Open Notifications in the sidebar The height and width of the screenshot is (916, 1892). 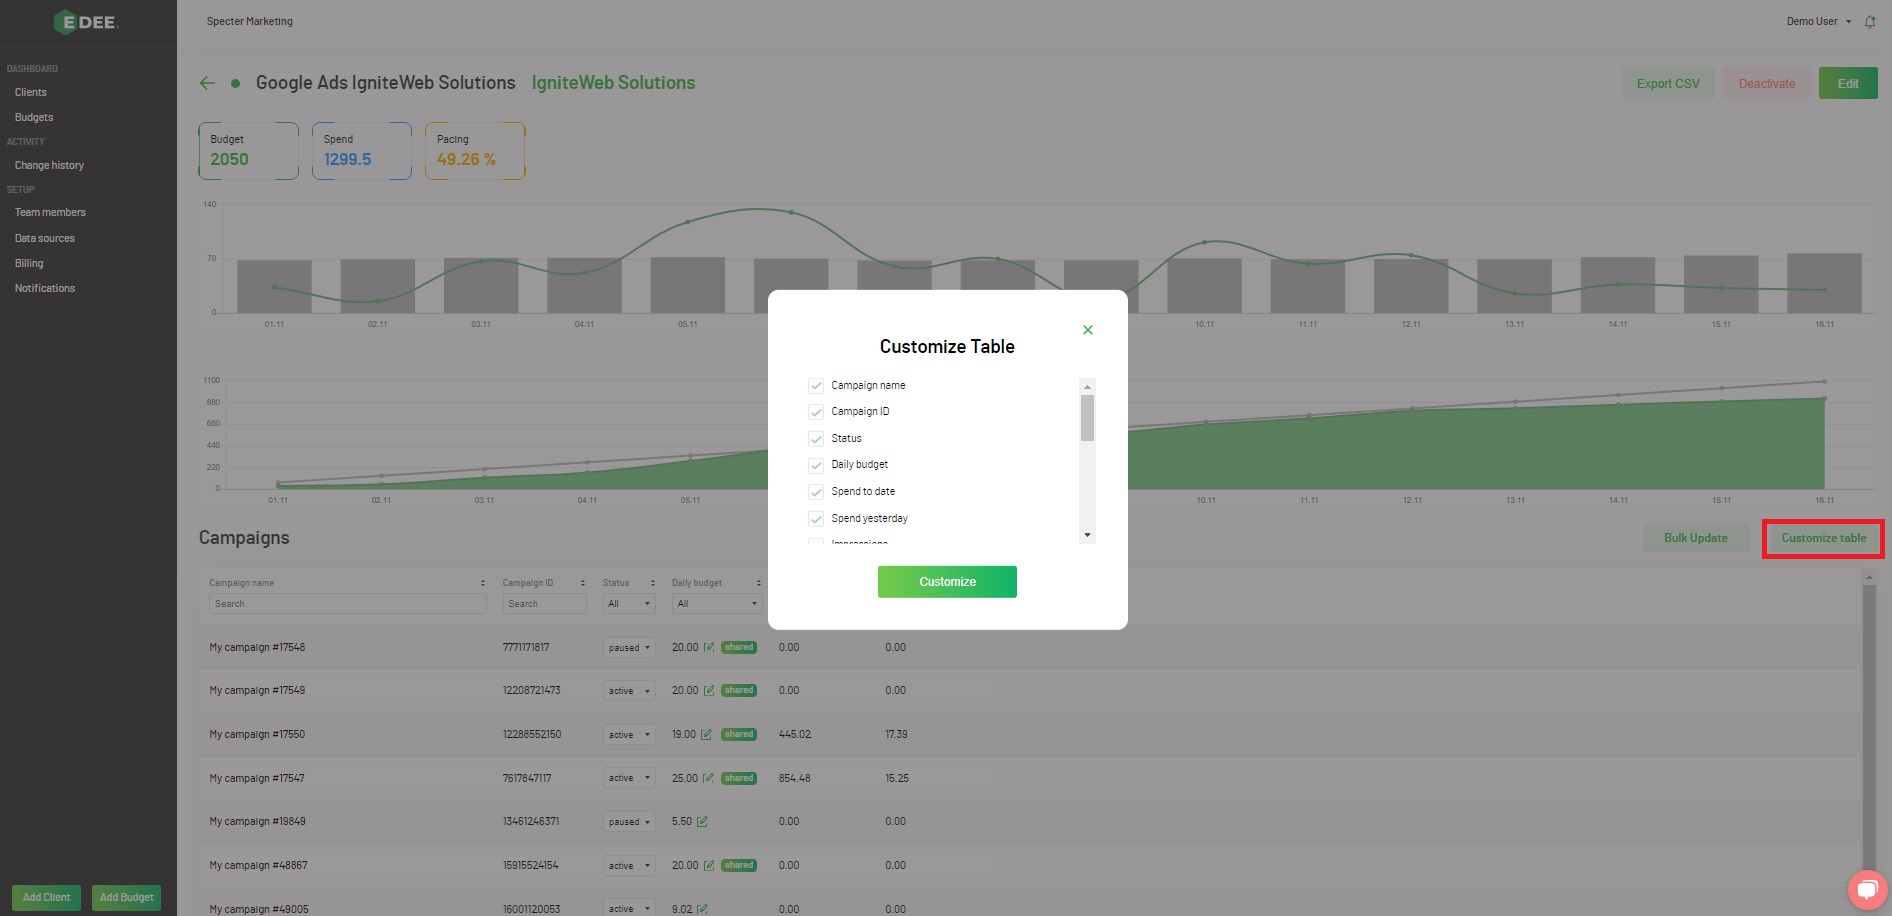[x=45, y=288]
